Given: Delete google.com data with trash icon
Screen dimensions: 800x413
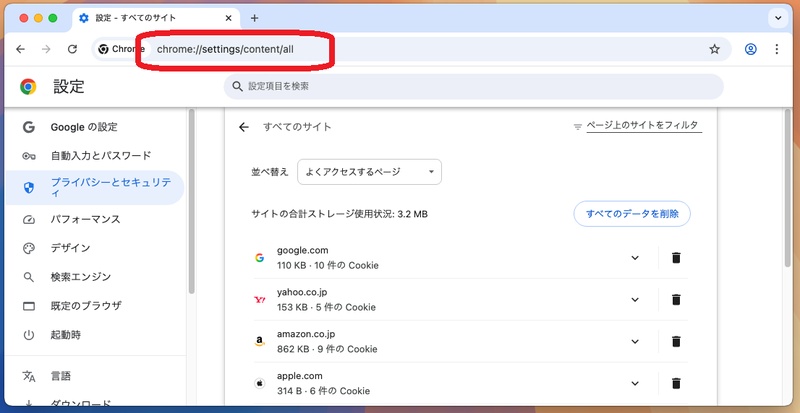Looking at the screenshot, I should coord(676,258).
